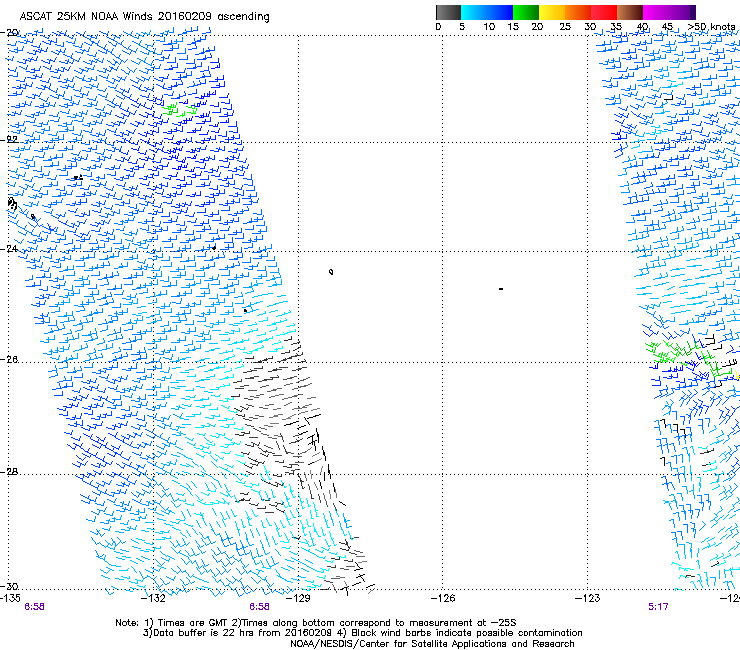Click the legend label '40' knots
The image size is (740, 650).
tap(642, 27)
